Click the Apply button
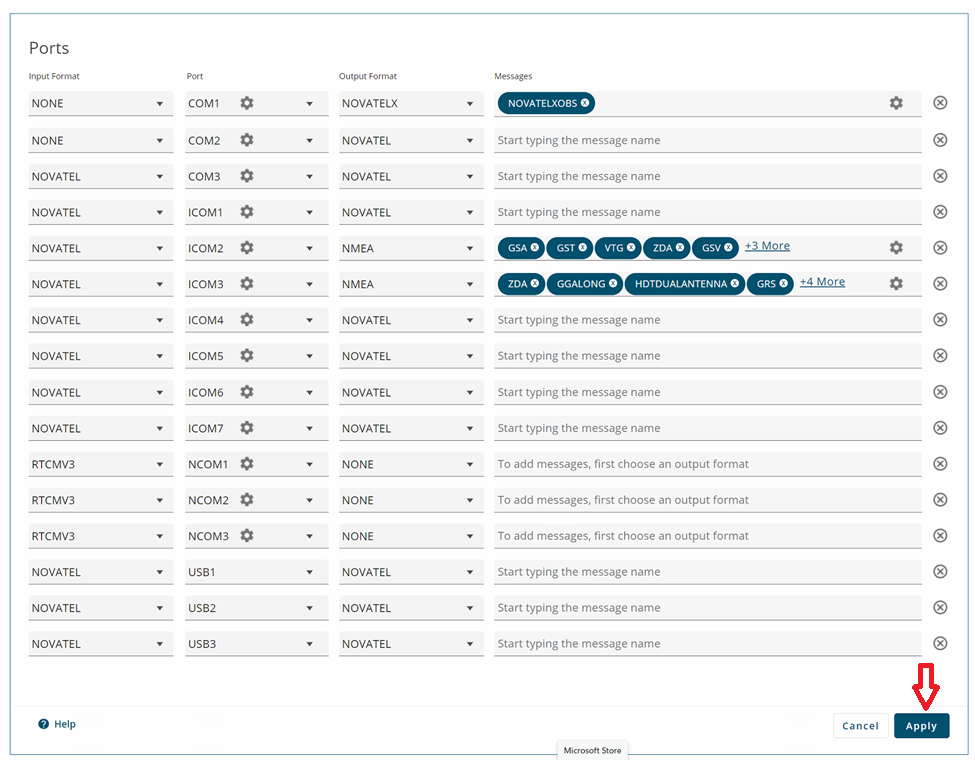This screenshot has width=975, height=760. [922, 726]
